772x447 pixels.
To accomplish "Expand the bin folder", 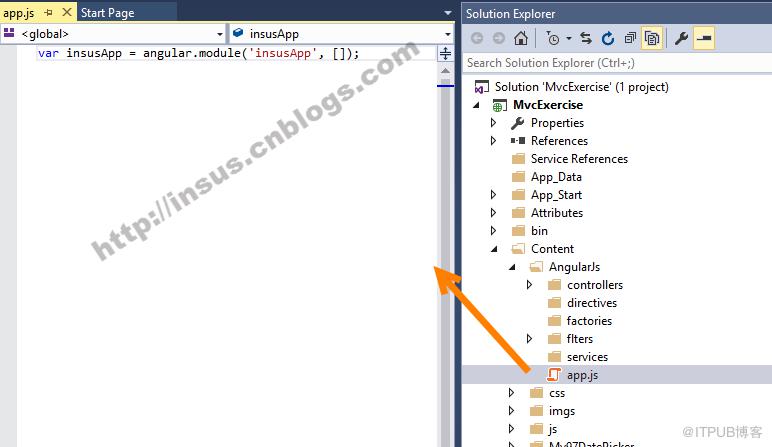I will [493, 230].
